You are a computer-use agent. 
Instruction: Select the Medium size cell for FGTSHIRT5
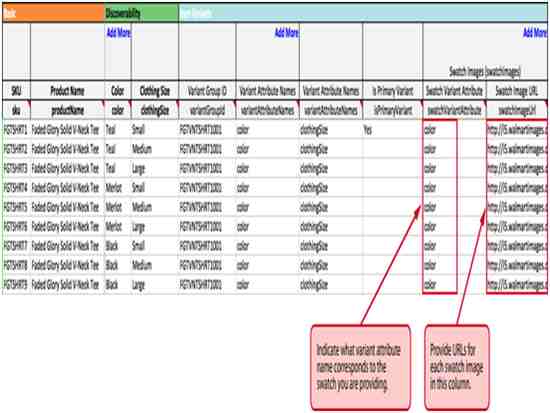(x=155, y=207)
